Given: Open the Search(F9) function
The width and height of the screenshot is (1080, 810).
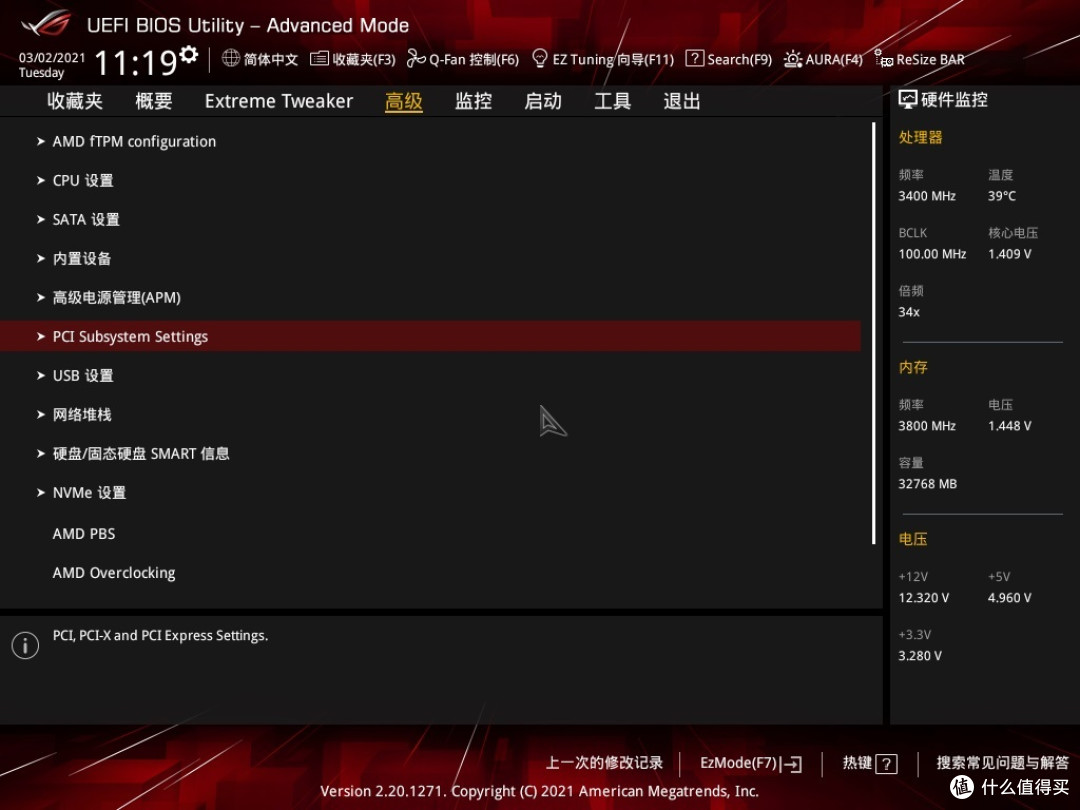Looking at the screenshot, I should [729, 58].
